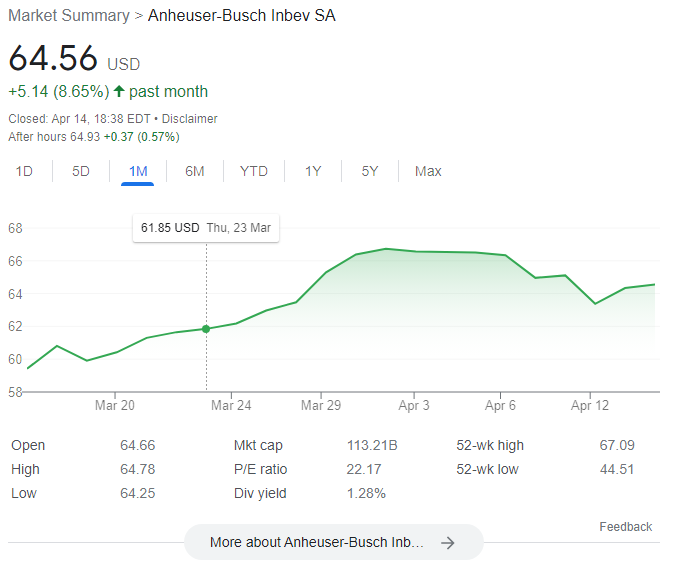Click the 61.85 USD Thu, 23 Mar tooltip
The height and width of the screenshot is (571, 695).
coord(206,228)
